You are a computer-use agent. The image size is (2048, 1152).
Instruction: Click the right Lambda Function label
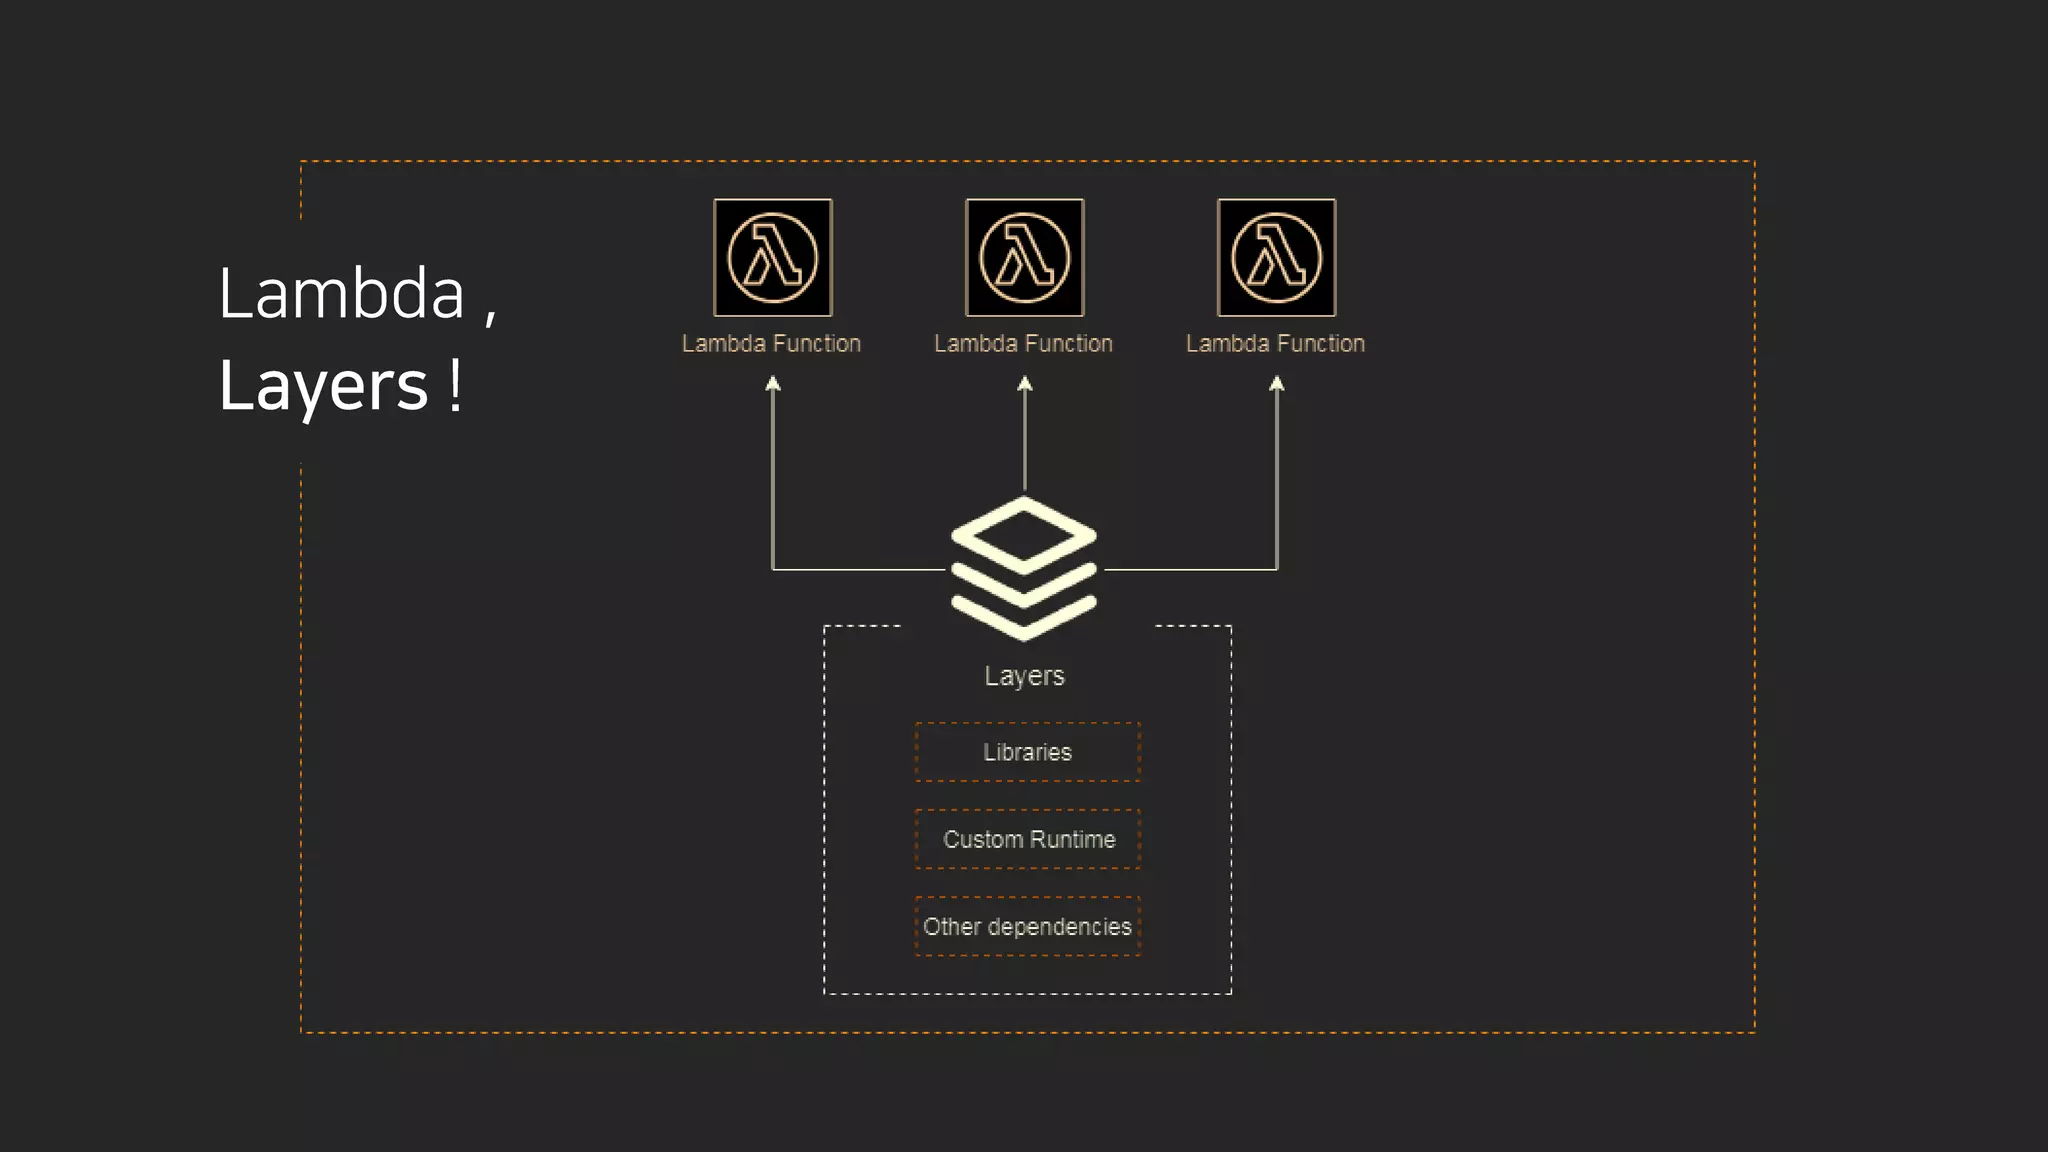click(x=1275, y=344)
